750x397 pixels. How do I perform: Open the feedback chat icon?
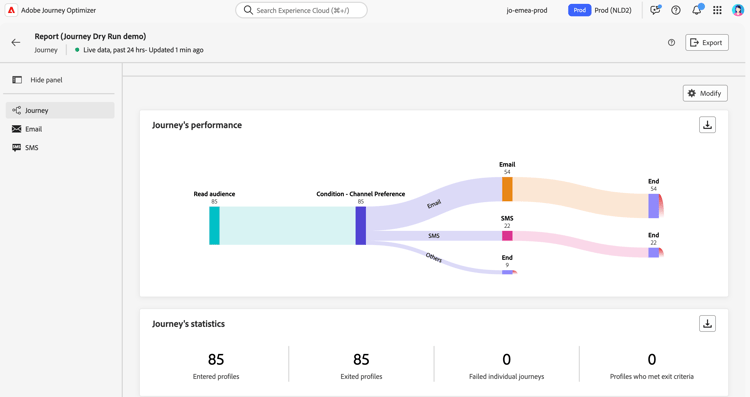tap(655, 10)
